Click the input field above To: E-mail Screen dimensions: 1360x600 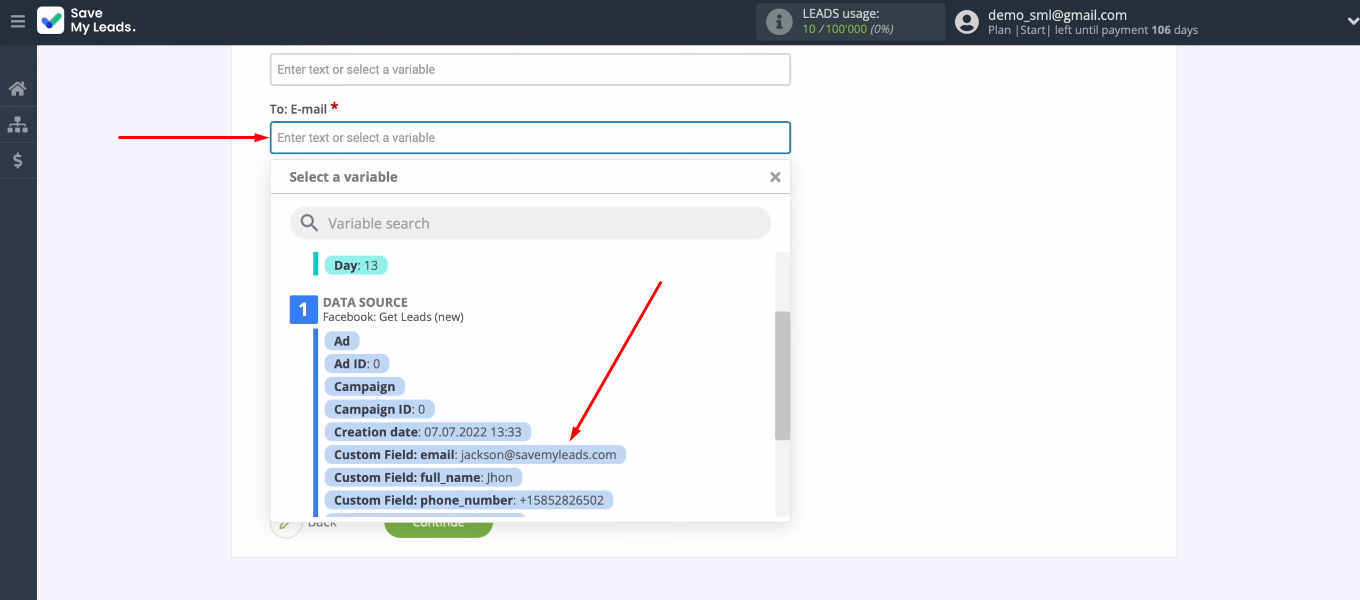pos(530,70)
